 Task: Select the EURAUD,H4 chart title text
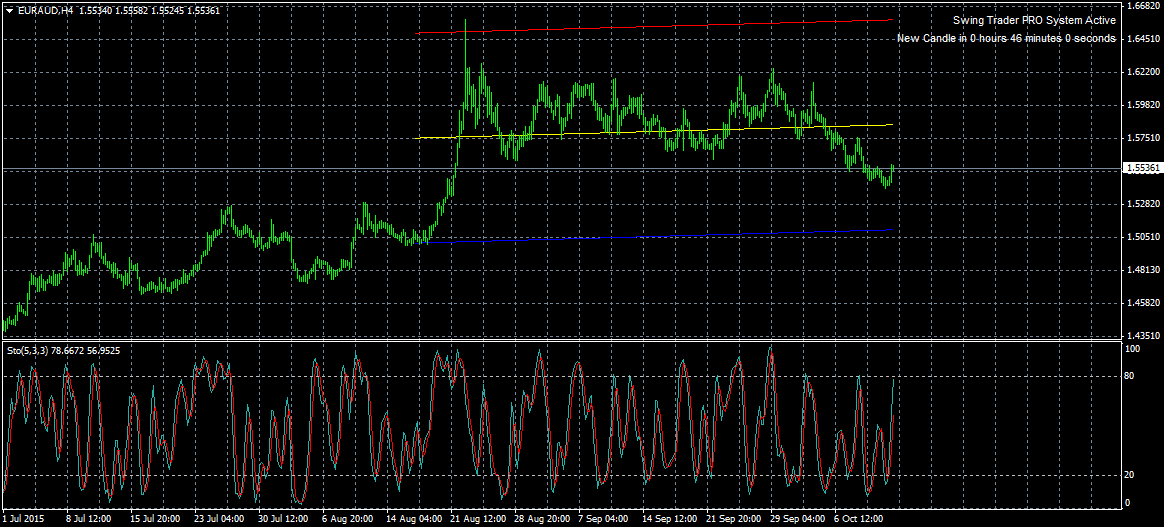[x=43, y=10]
